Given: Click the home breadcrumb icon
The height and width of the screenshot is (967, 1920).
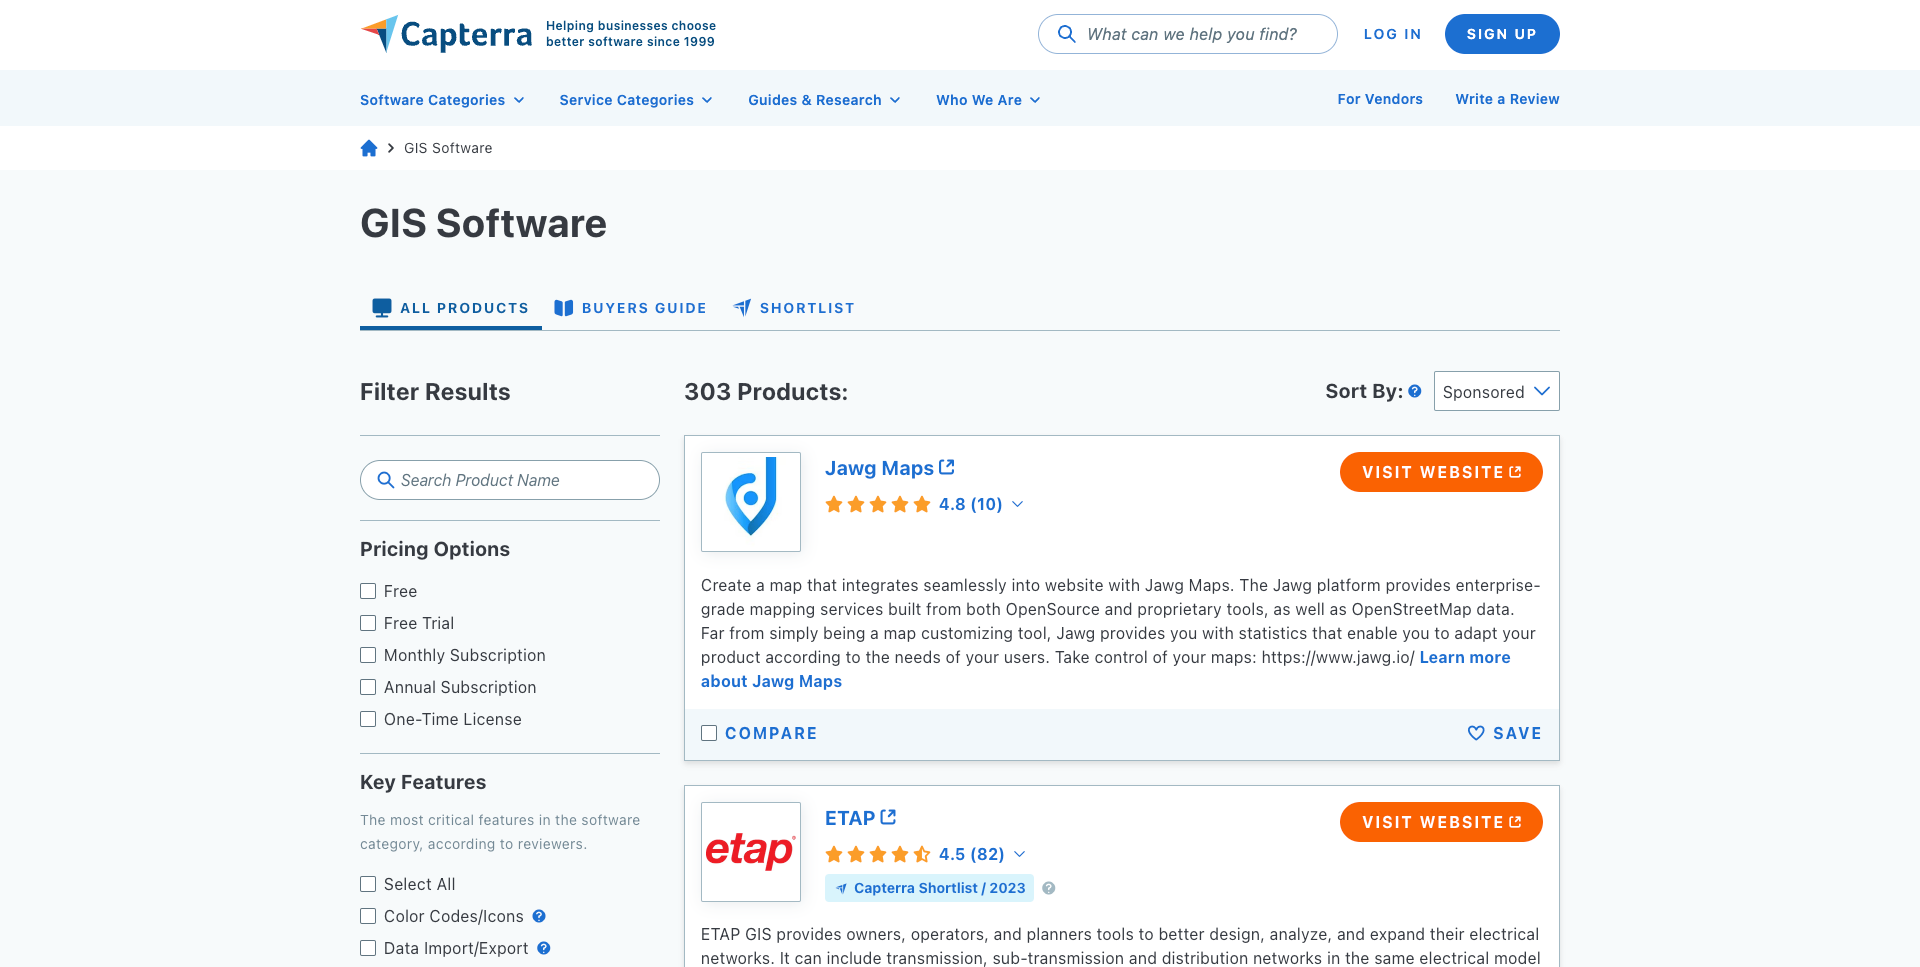Looking at the screenshot, I should pyautogui.click(x=369, y=148).
